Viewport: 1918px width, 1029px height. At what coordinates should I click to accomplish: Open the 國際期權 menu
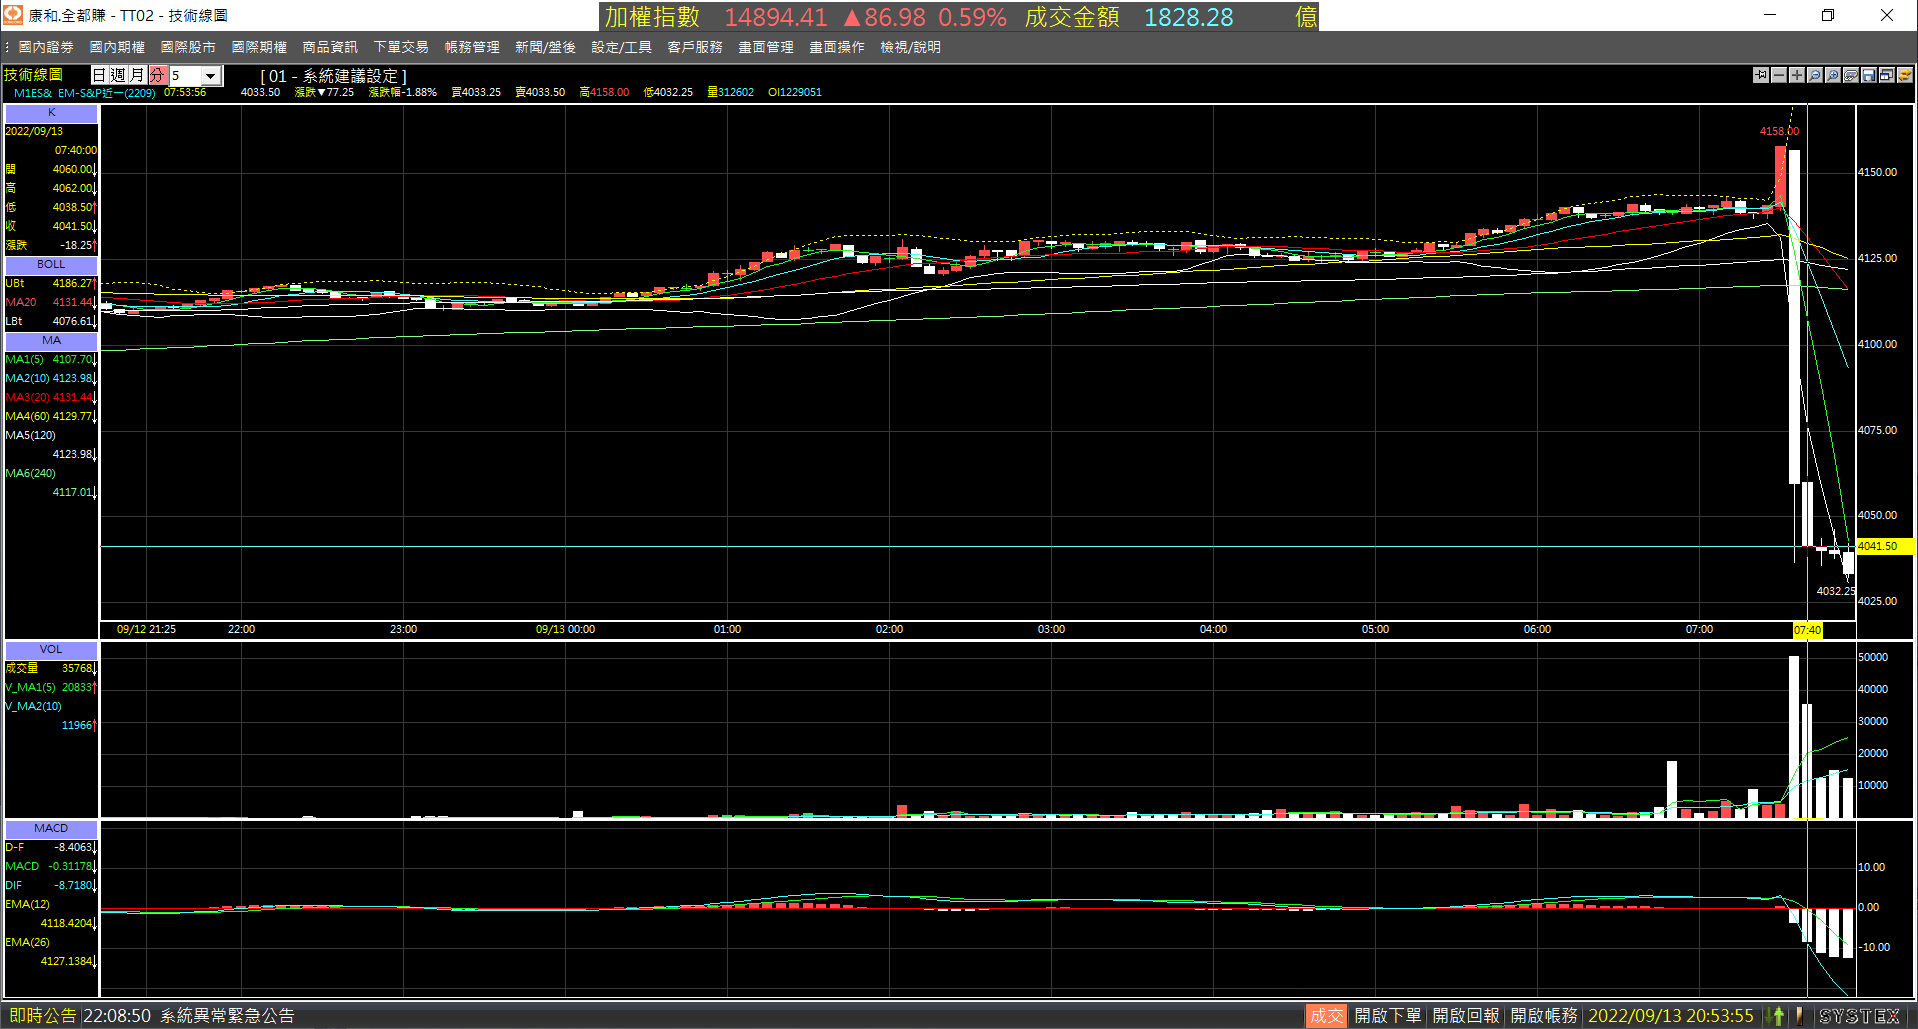tap(259, 47)
